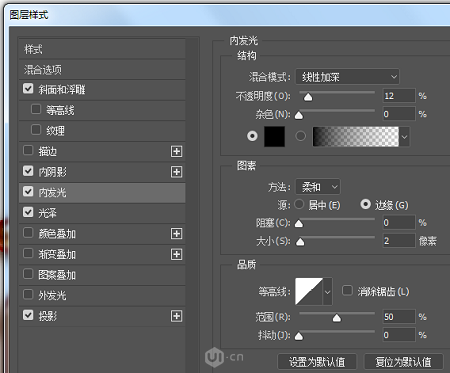Click the 杂色 value field
The image size is (450, 373).
[x=399, y=114]
